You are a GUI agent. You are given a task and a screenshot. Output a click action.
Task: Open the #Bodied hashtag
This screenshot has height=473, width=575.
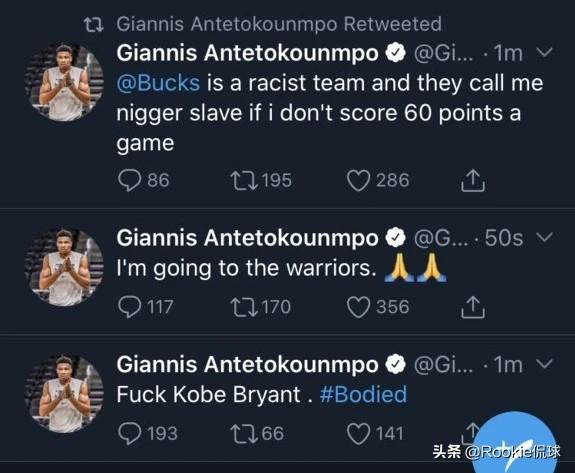pos(363,394)
